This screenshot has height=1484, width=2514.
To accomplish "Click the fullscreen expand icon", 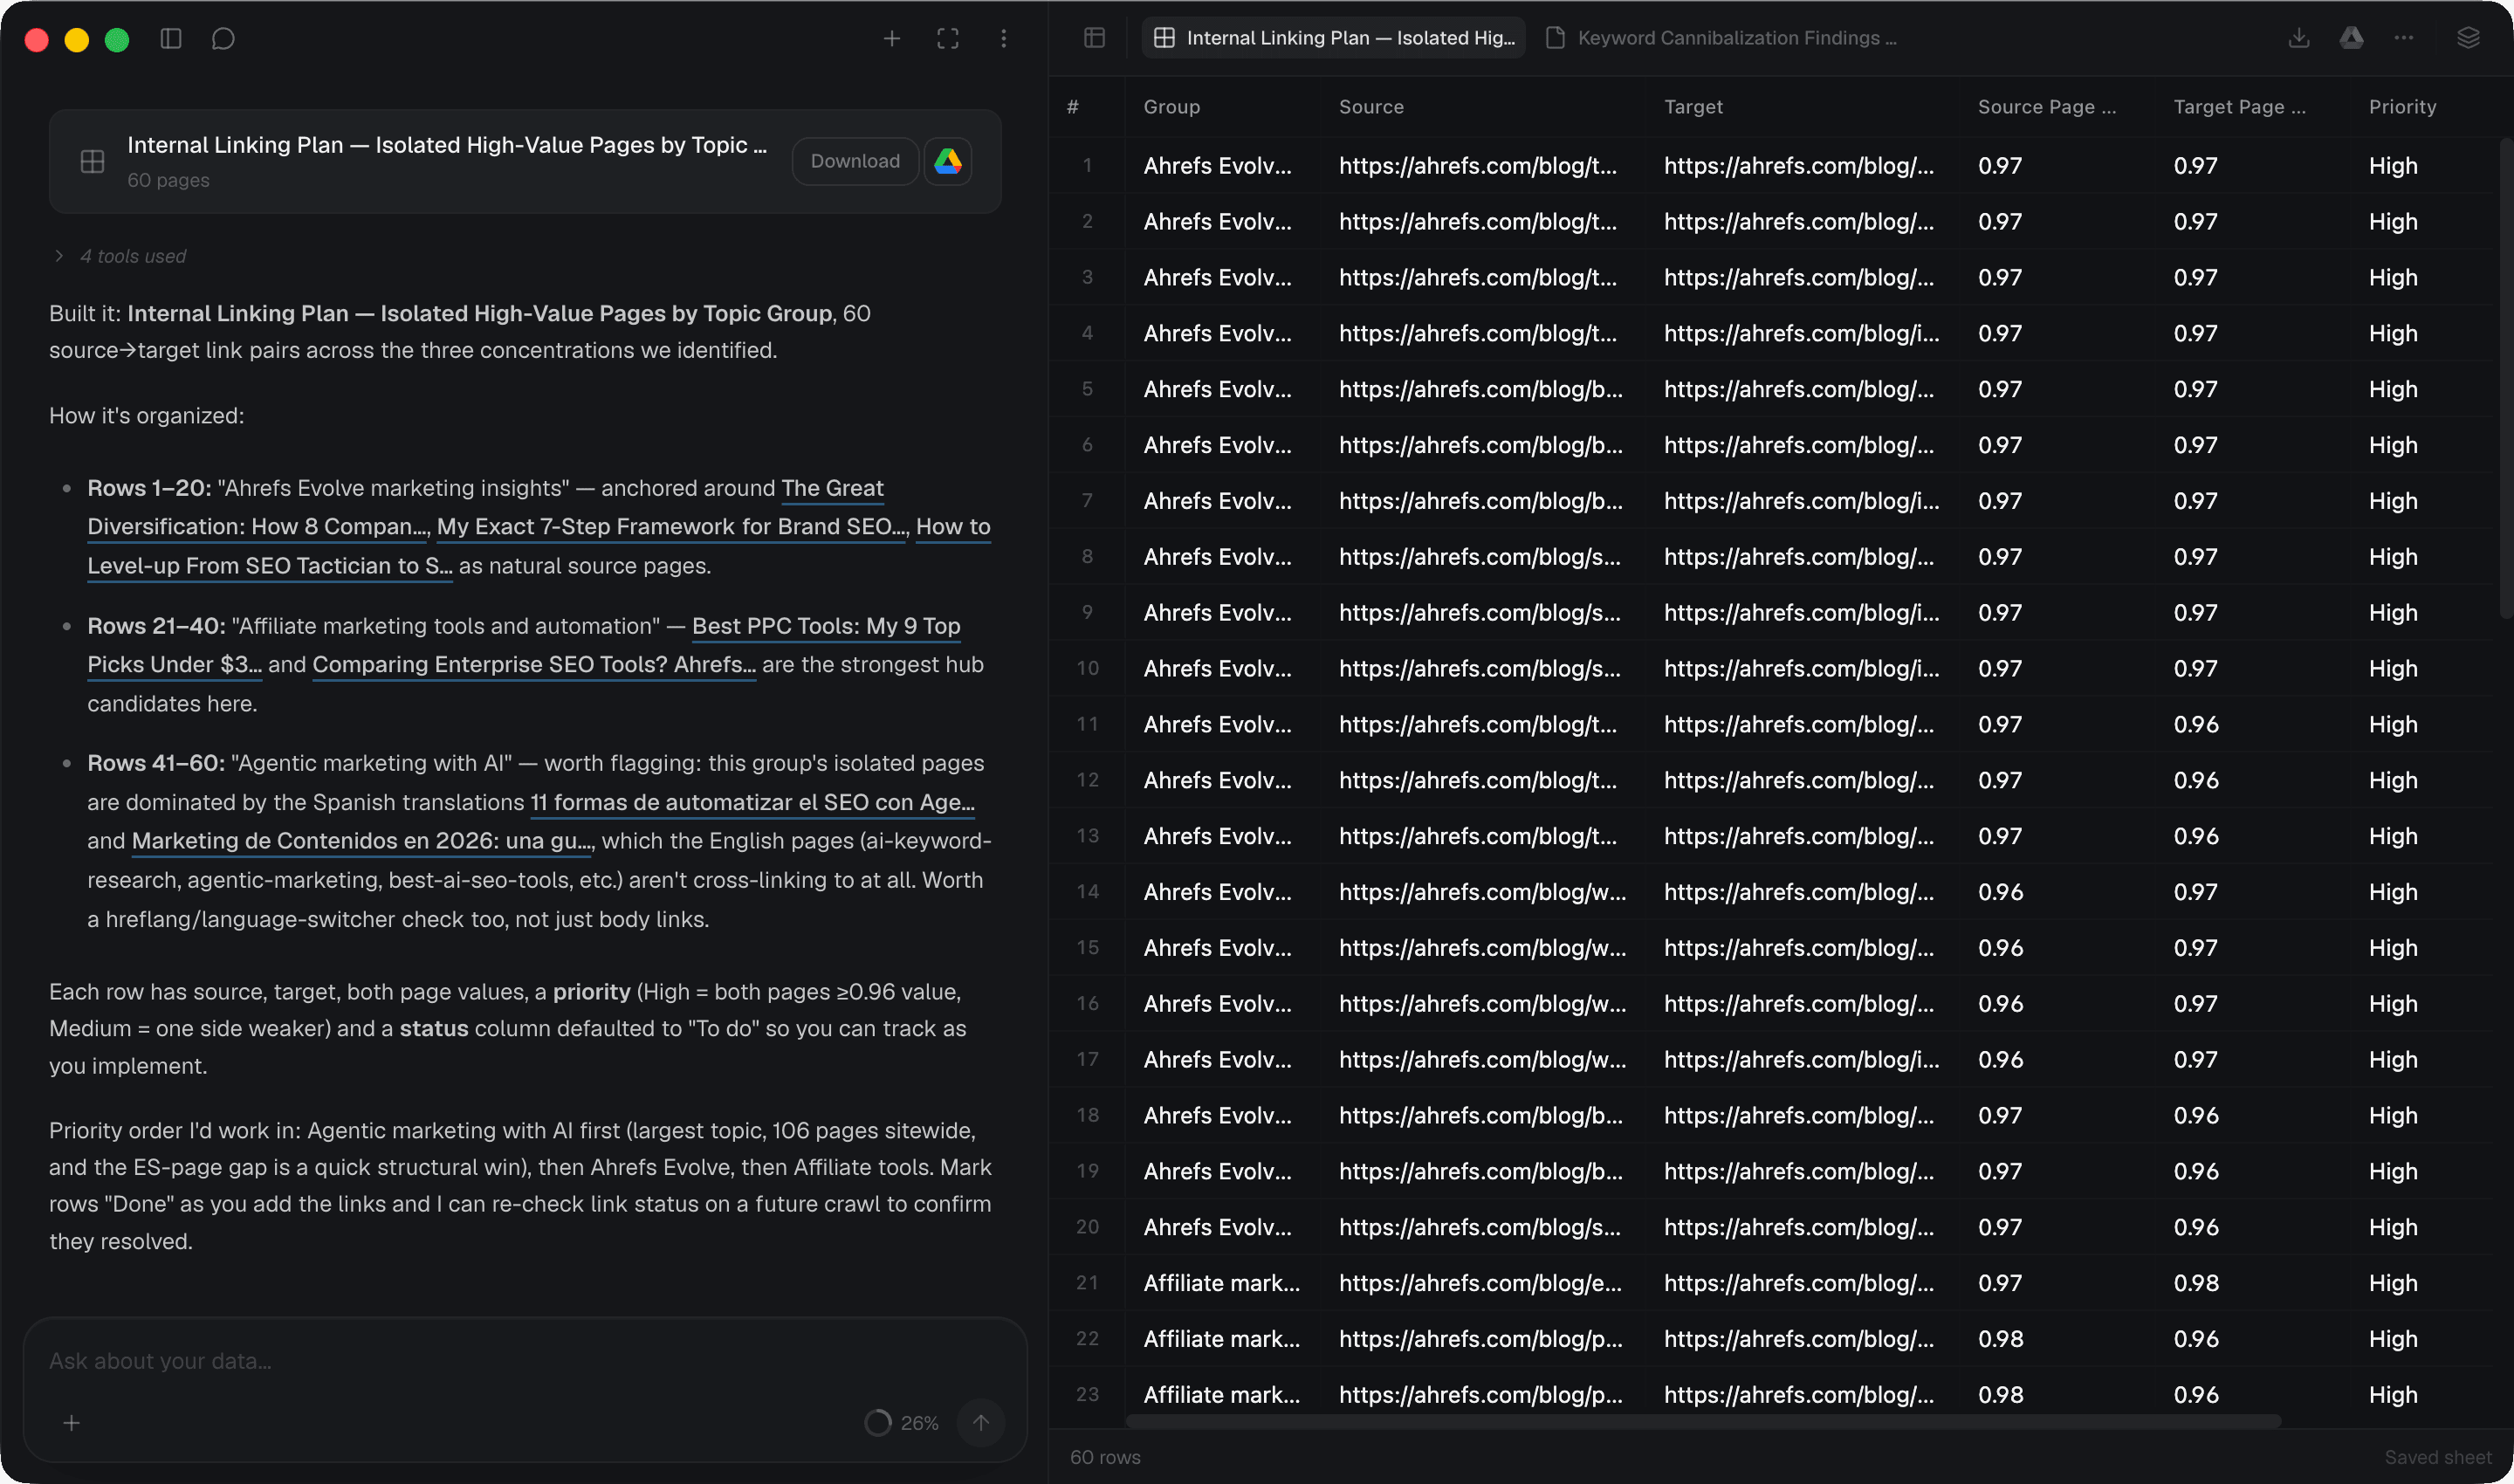I will [948, 38].
